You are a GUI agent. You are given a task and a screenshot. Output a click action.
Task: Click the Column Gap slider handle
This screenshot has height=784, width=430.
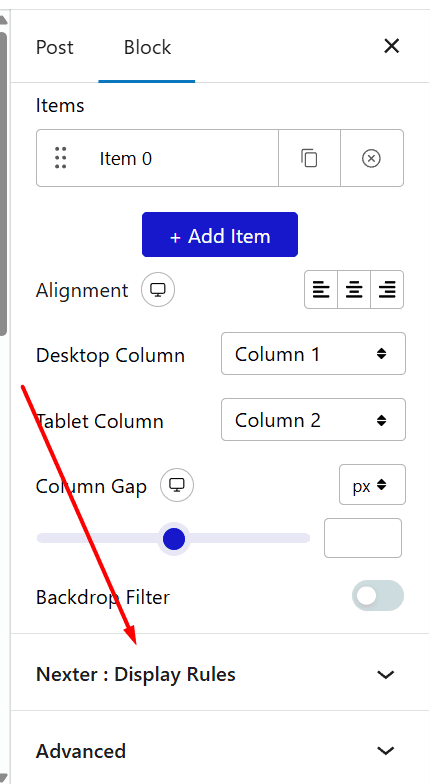click(x=174, y=538)
